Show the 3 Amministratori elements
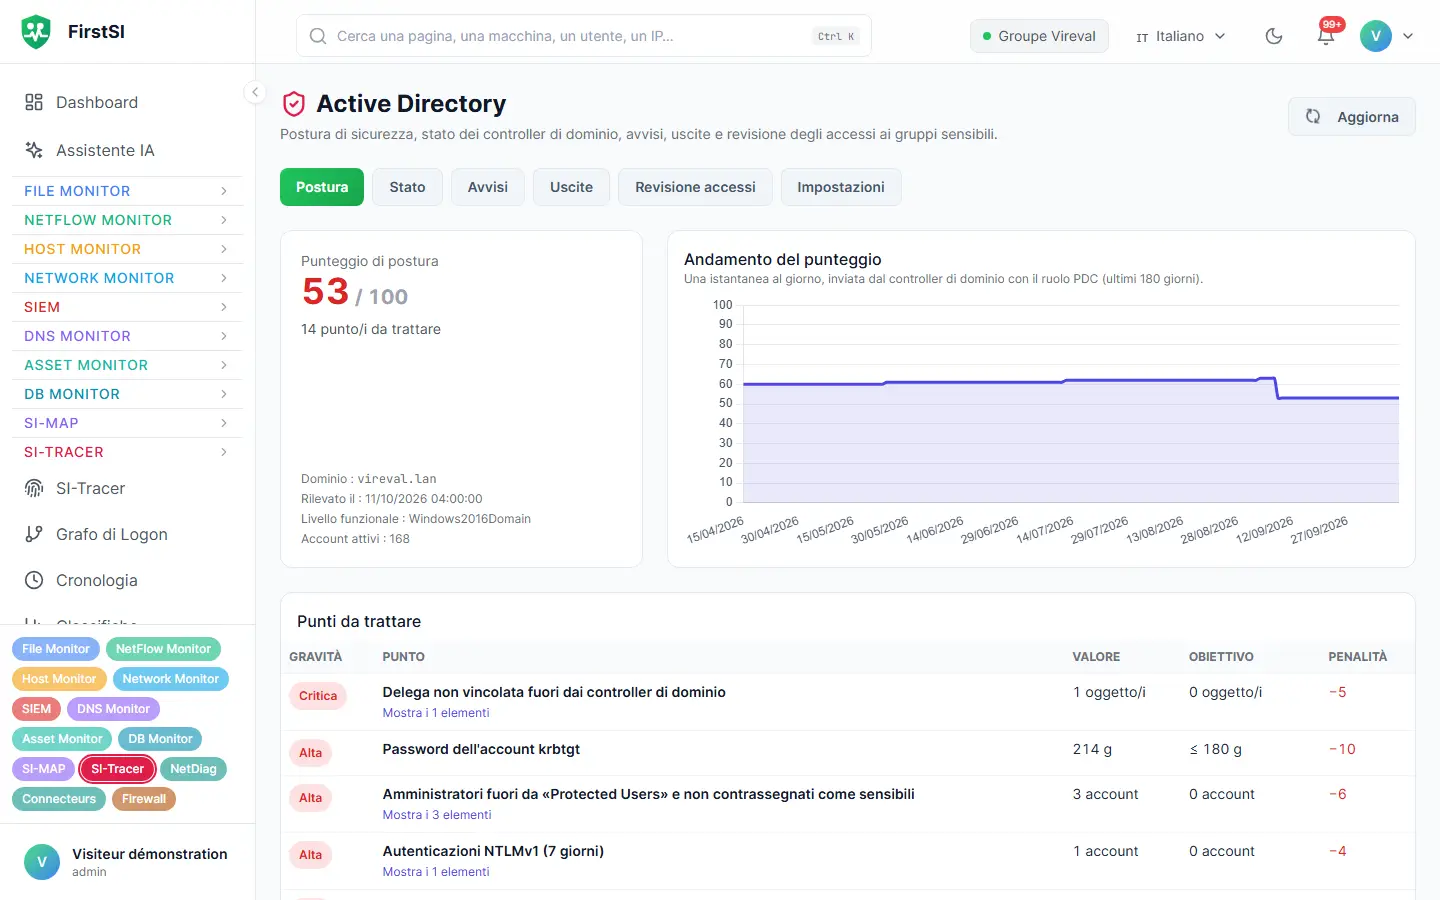The image size is (1440, 900). [437, 815]
